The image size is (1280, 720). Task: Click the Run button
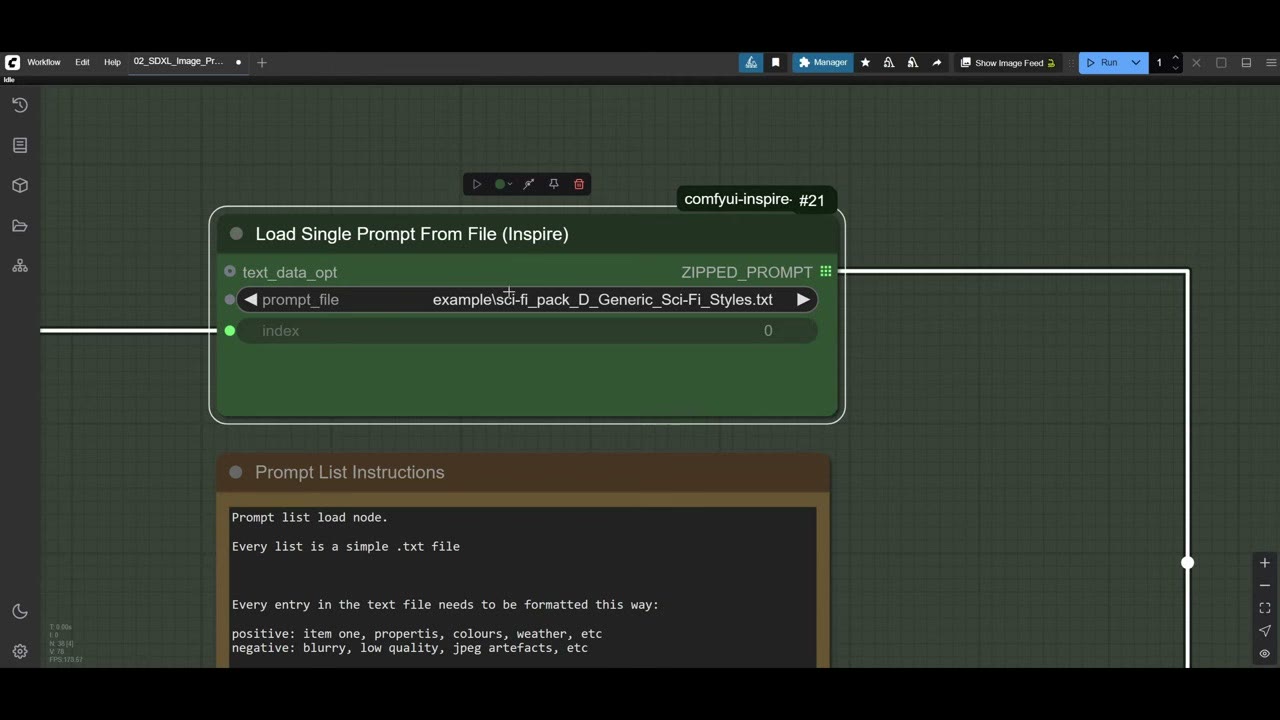tap(1103, 62)
